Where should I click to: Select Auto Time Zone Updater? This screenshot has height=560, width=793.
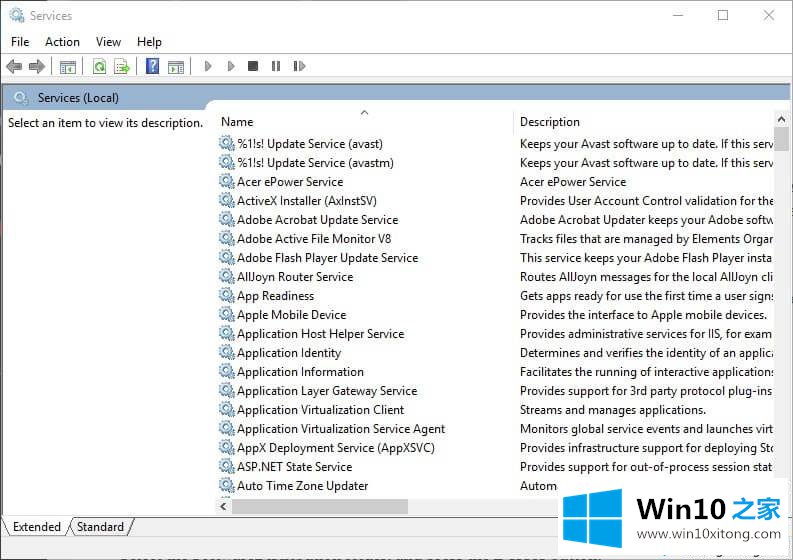302,486
